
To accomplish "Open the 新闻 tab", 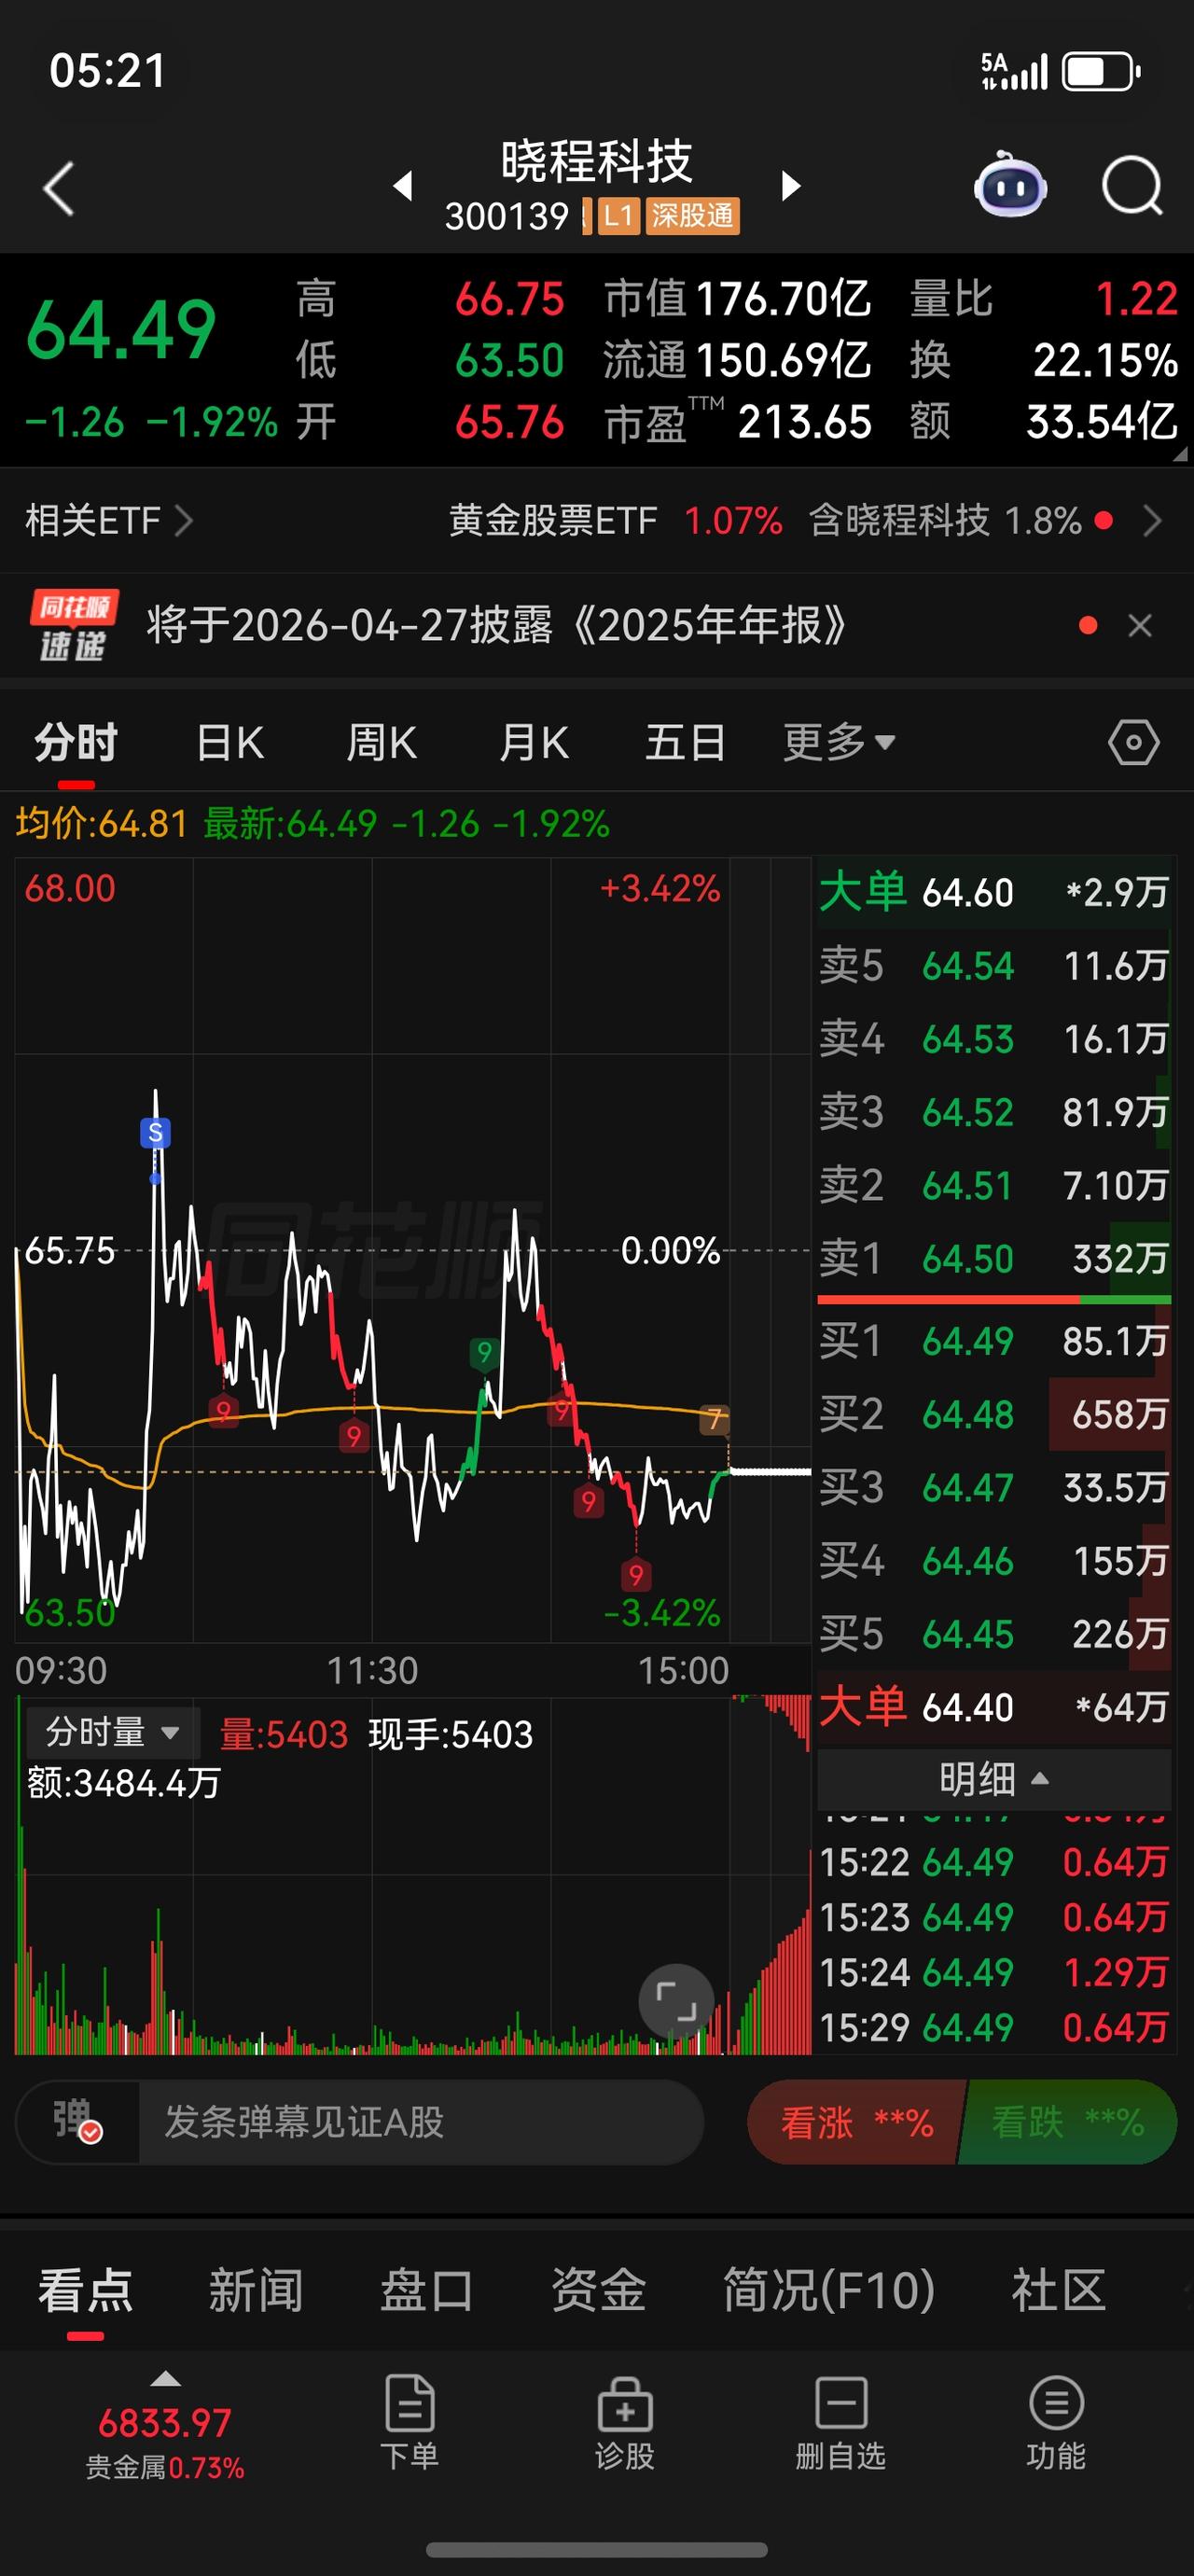I will coord(256,2291).
